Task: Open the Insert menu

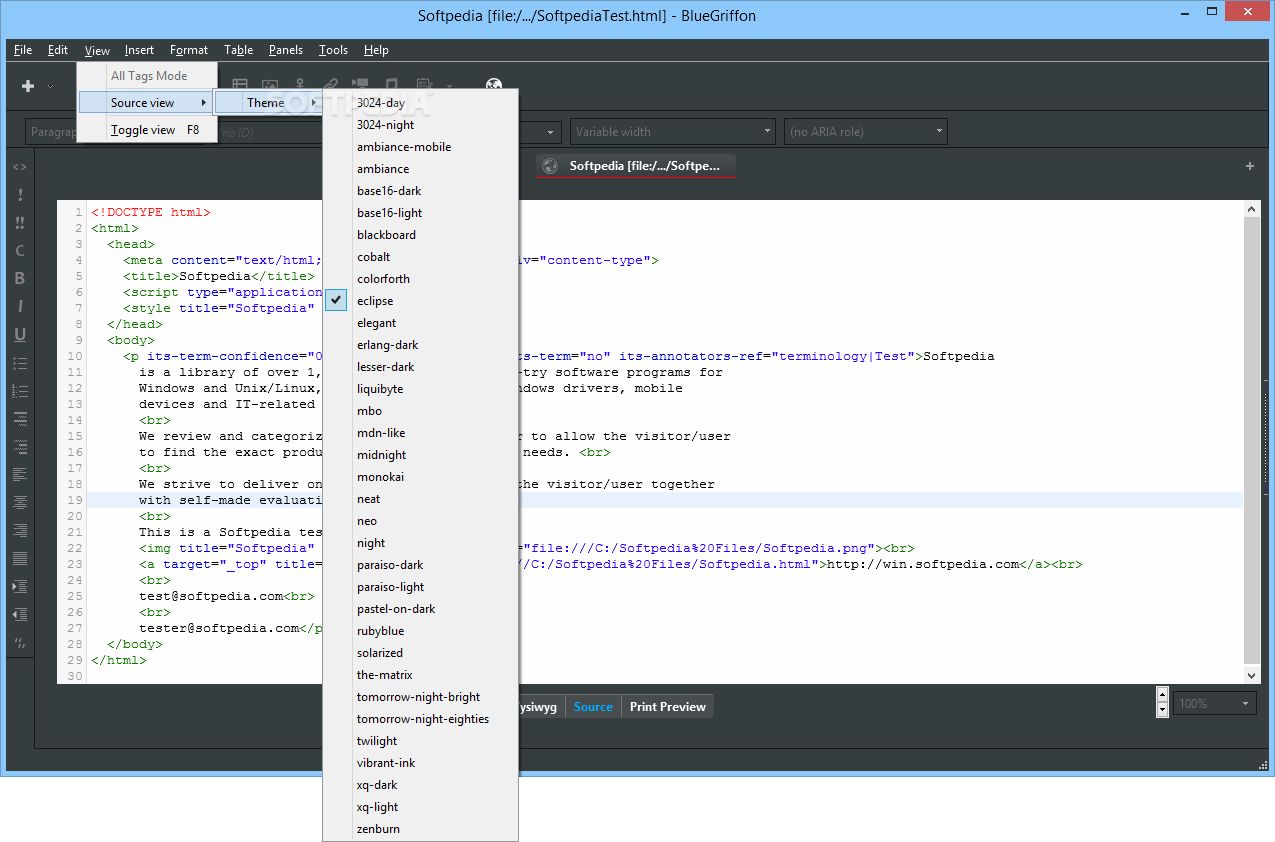Action: click(x=139, y=50)
